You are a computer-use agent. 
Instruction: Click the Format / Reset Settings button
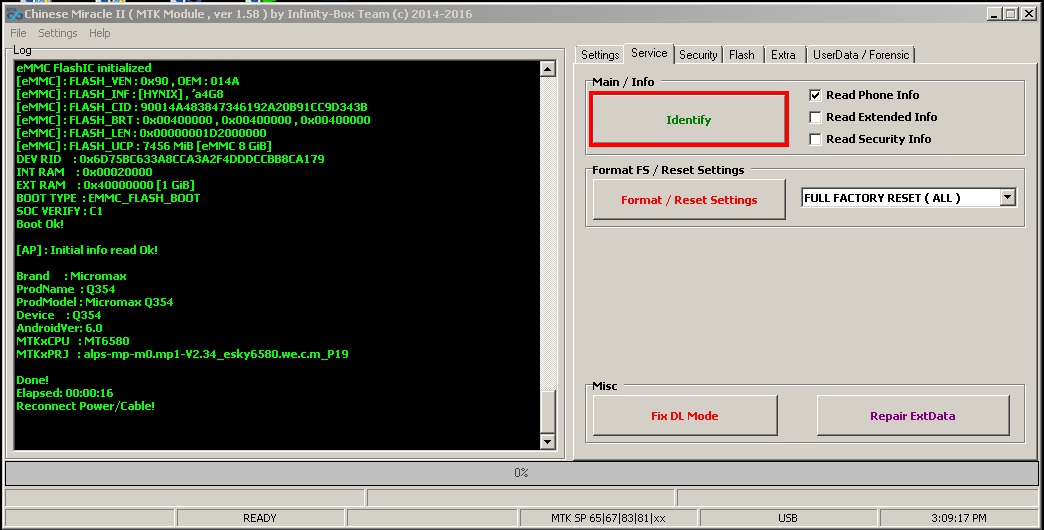[x=688, y=200]
